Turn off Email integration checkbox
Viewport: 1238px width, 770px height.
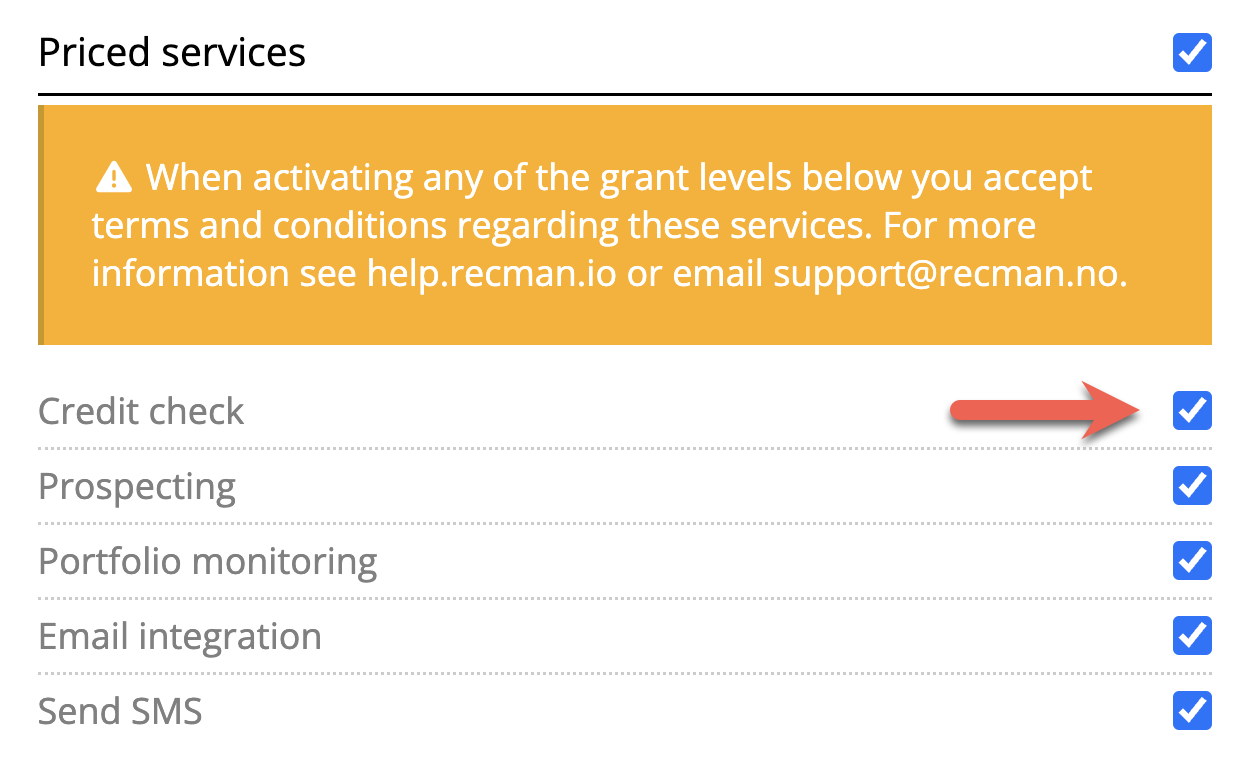coord(1191,636)
